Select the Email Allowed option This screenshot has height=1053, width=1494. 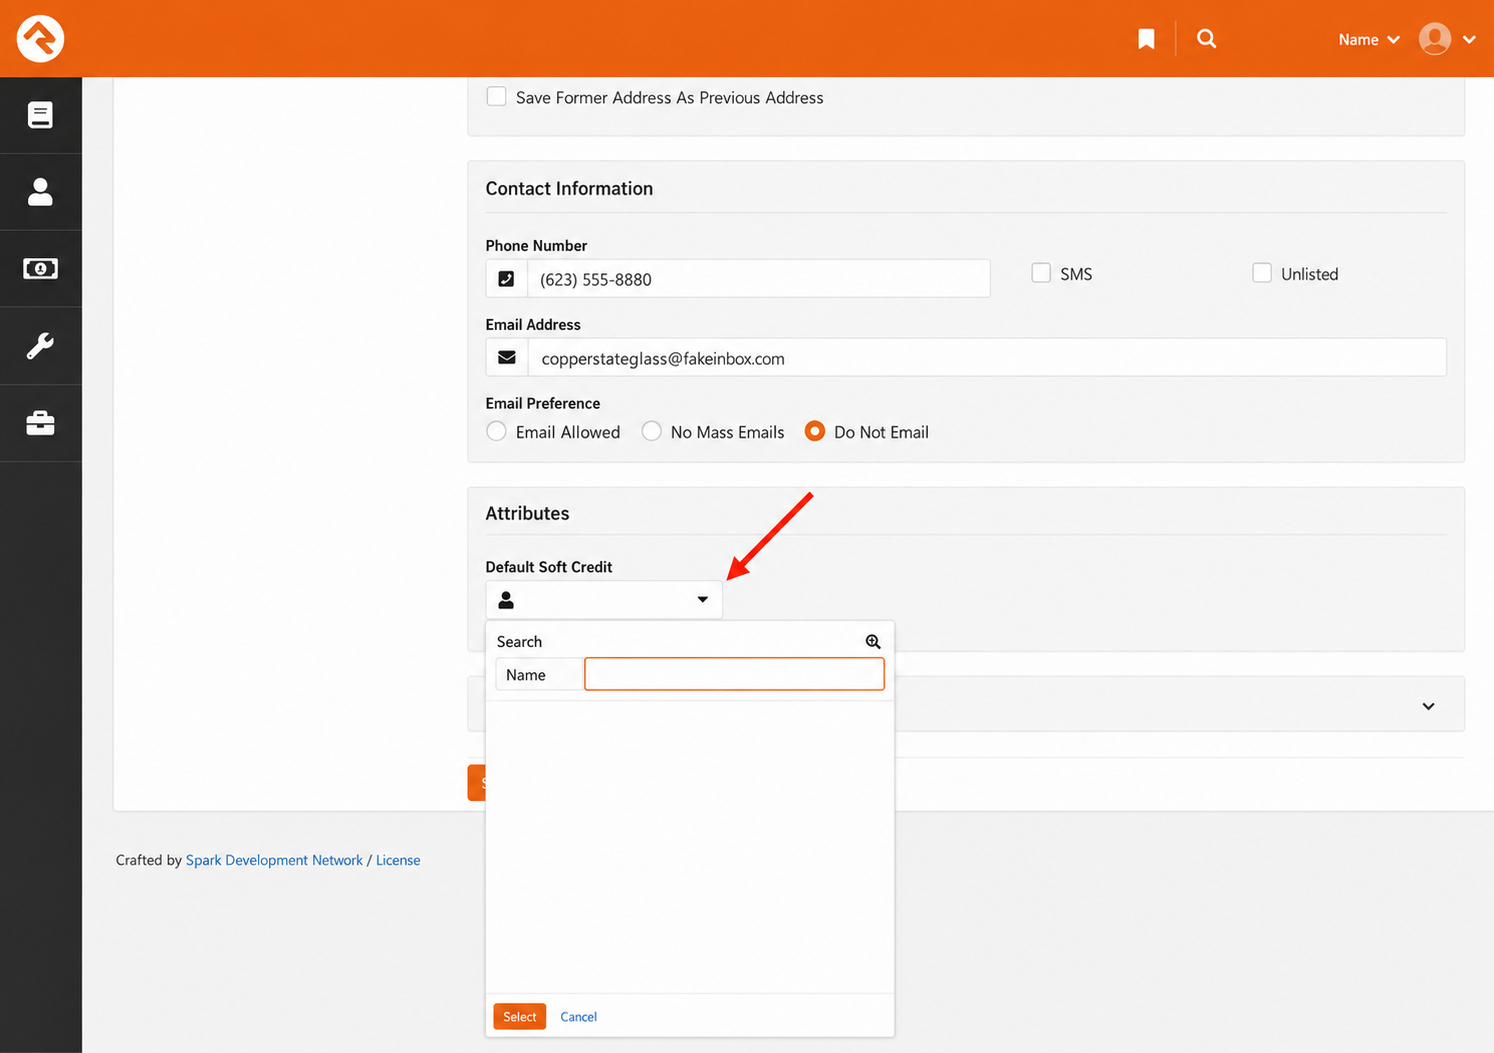496,431
